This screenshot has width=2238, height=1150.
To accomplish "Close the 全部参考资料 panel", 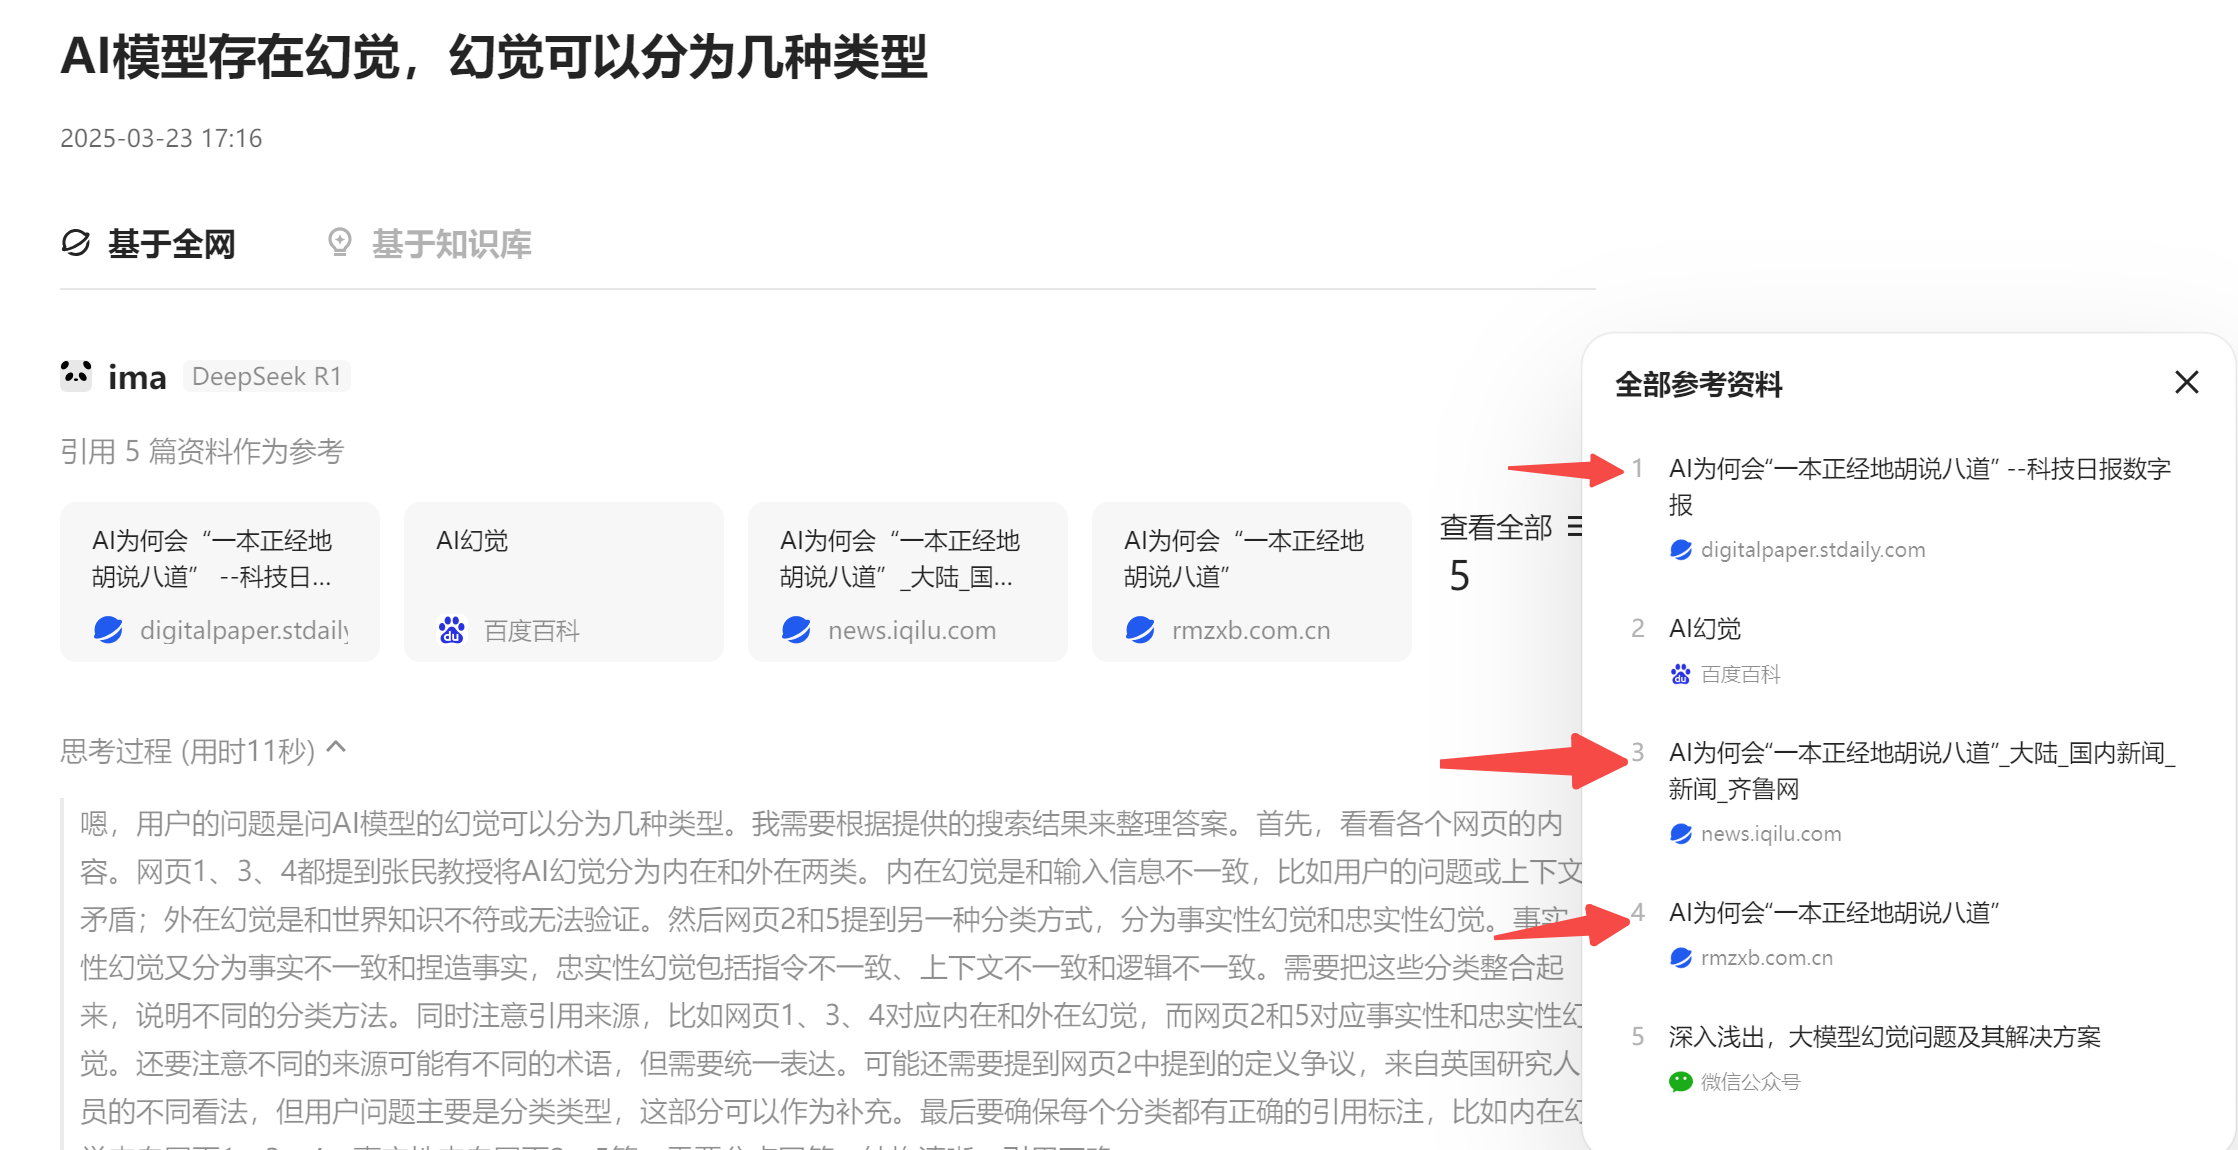I will click(2186, 382).
